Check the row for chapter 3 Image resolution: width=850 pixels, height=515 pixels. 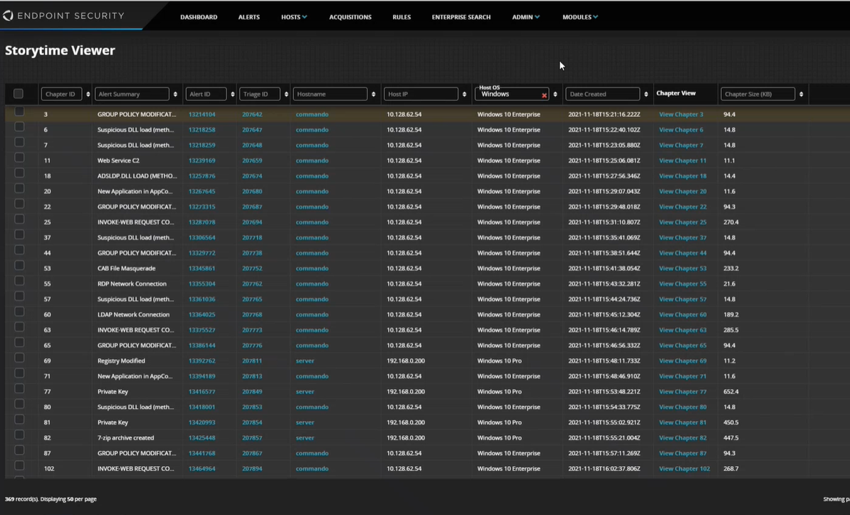pyautogui.click(x=19, y=111)
